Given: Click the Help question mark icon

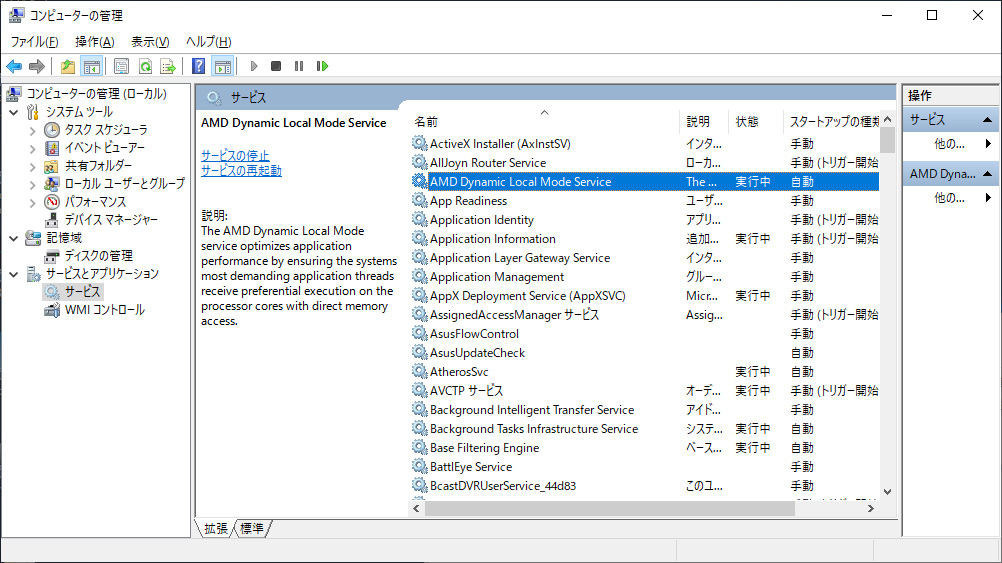Looking at the screenshot, I should pos(199,66).
